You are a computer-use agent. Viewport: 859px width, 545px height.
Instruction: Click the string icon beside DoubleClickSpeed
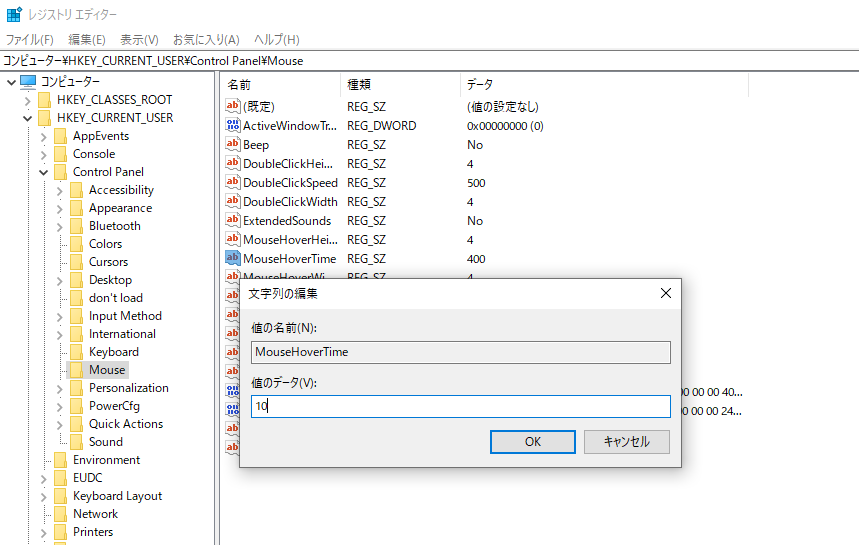click(232, 182)
